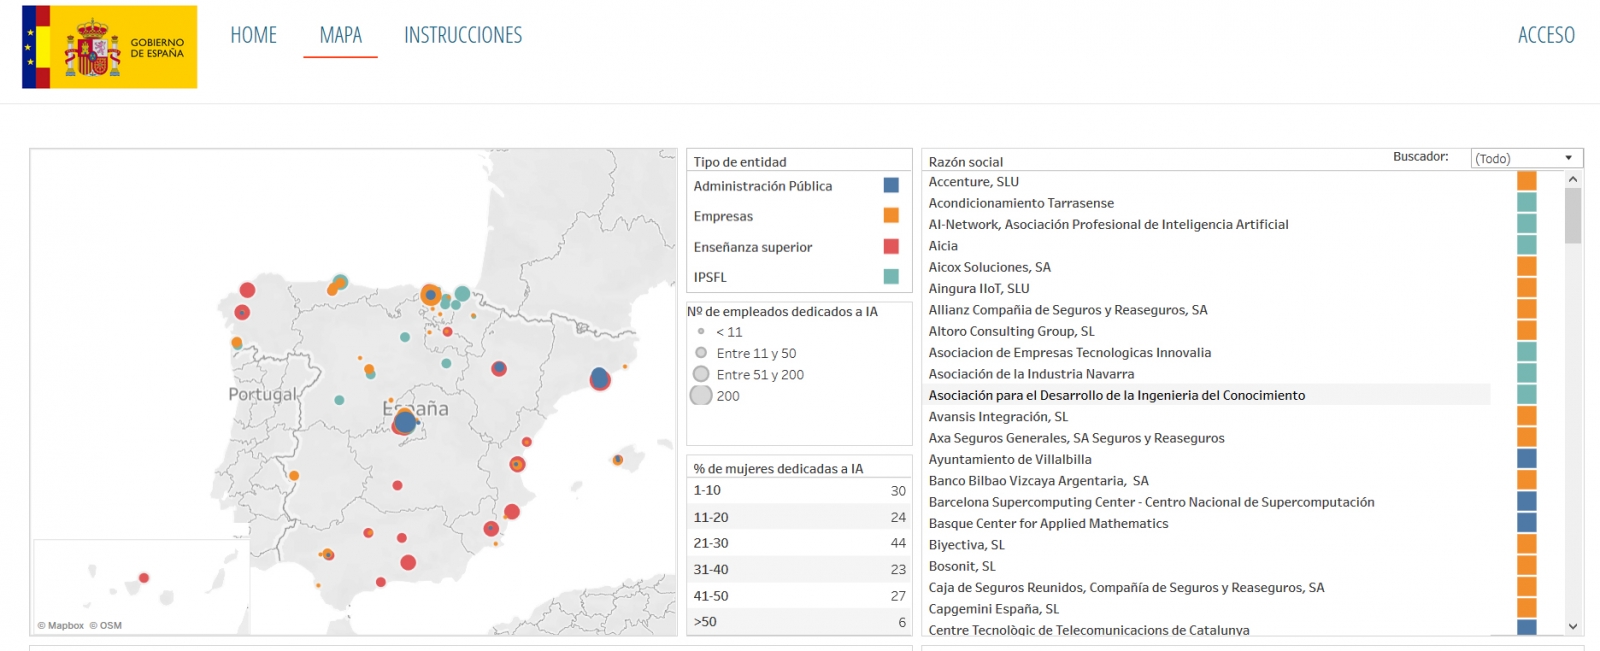Select Asociación de la Industria Navarra
Screen dimensions: 1600x651
click(1031, 374)
